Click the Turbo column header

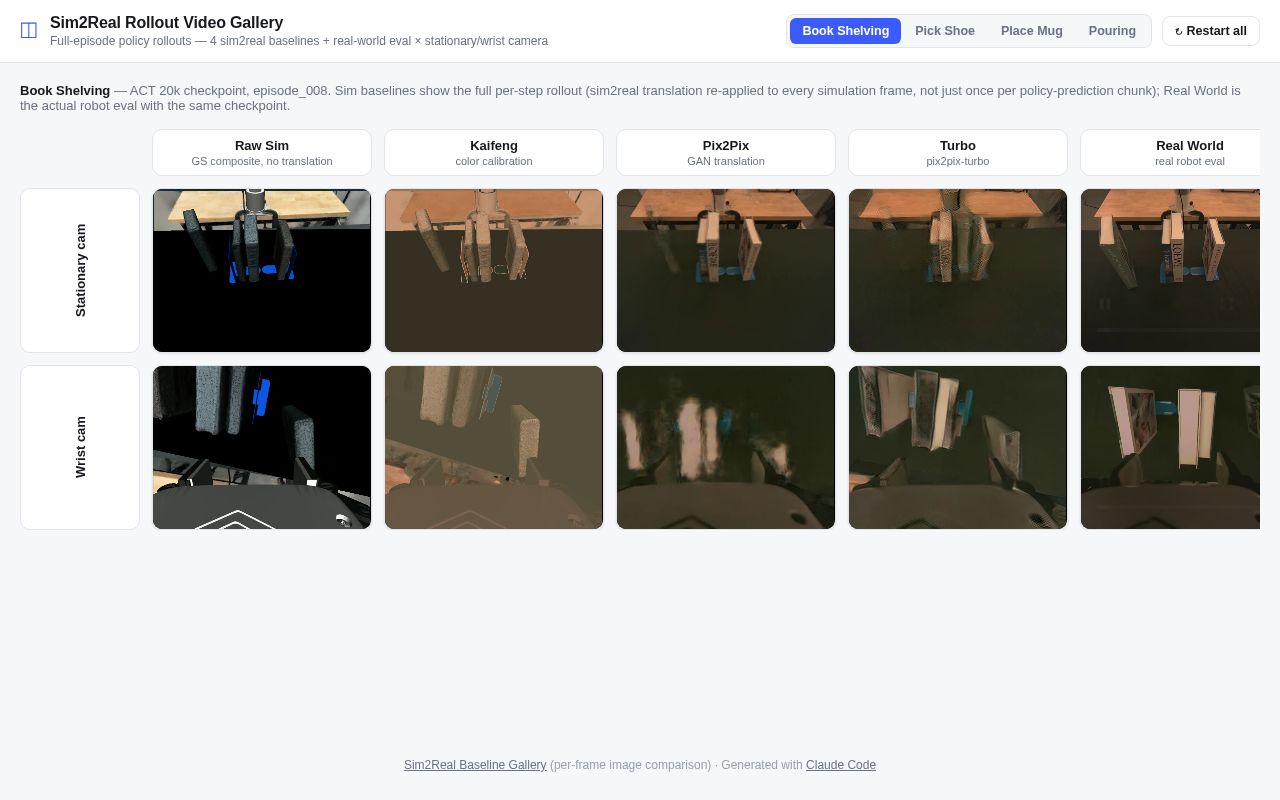958,152
